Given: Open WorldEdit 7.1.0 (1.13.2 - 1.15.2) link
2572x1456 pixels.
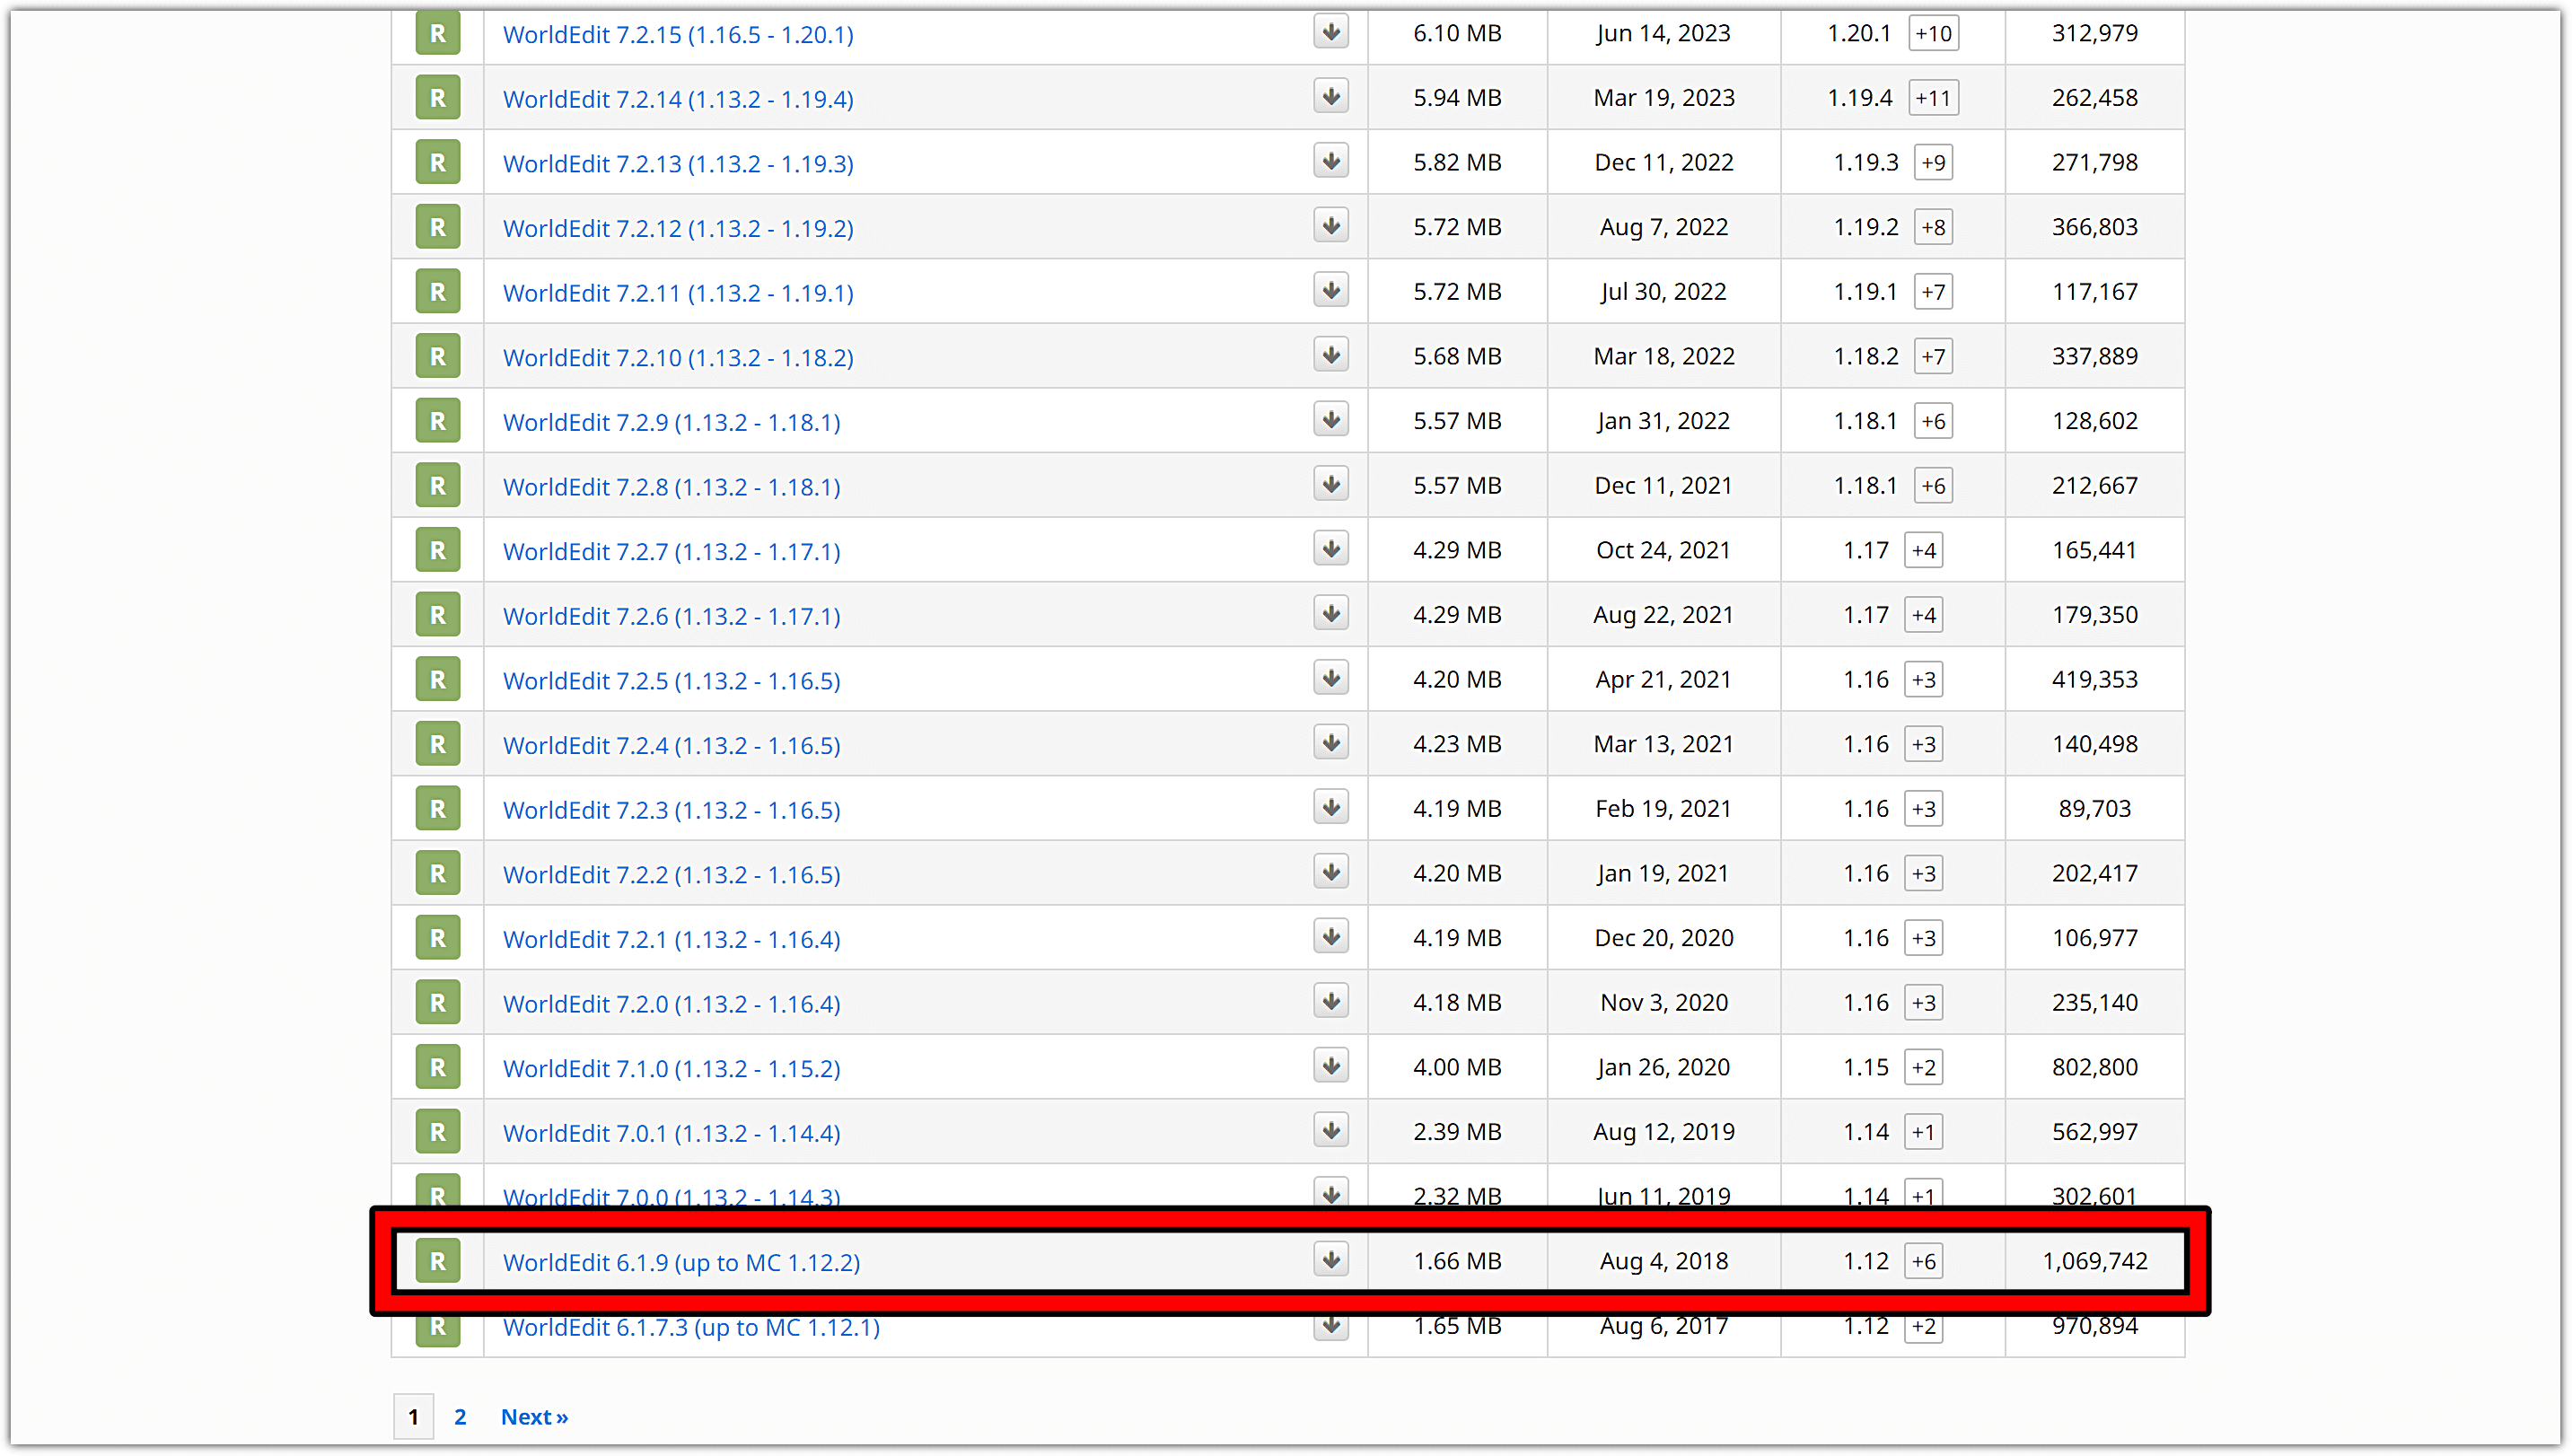Looking at the screenshot, I should pos(671,1068).
